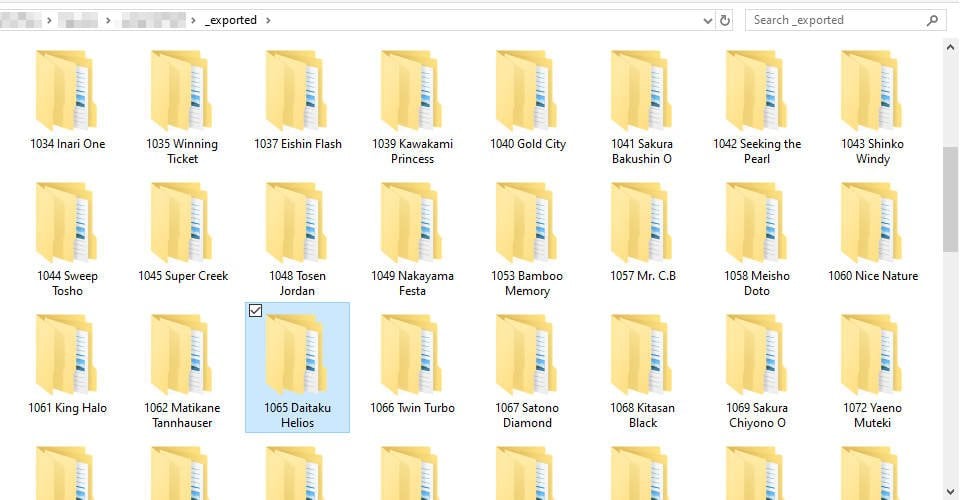Click the search magnifier icon

tap(932, 20)
